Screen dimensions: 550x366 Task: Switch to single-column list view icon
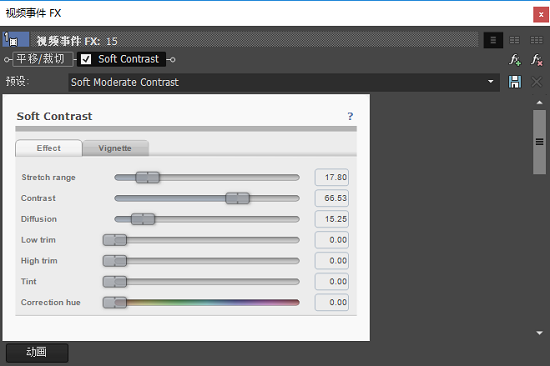pyautogui.click(x=493, y=40)
